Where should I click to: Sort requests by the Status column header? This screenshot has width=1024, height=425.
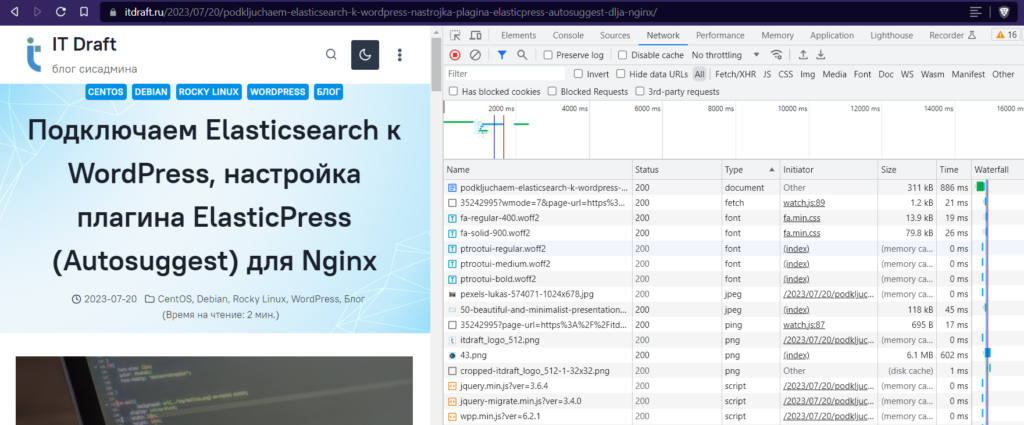pyautogui.click(x=677, y=170)
